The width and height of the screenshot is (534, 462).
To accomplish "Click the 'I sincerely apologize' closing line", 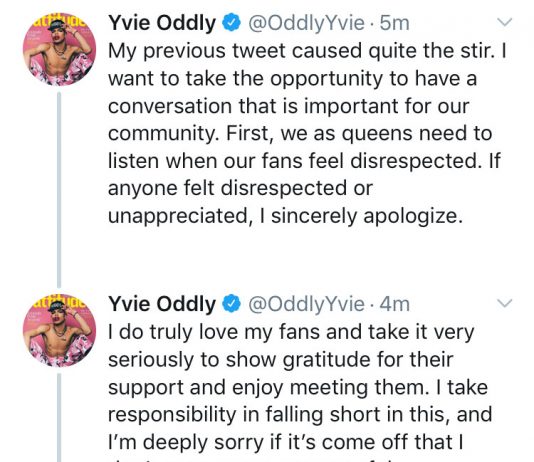I will pyautogui.click(x=285, y=216).
